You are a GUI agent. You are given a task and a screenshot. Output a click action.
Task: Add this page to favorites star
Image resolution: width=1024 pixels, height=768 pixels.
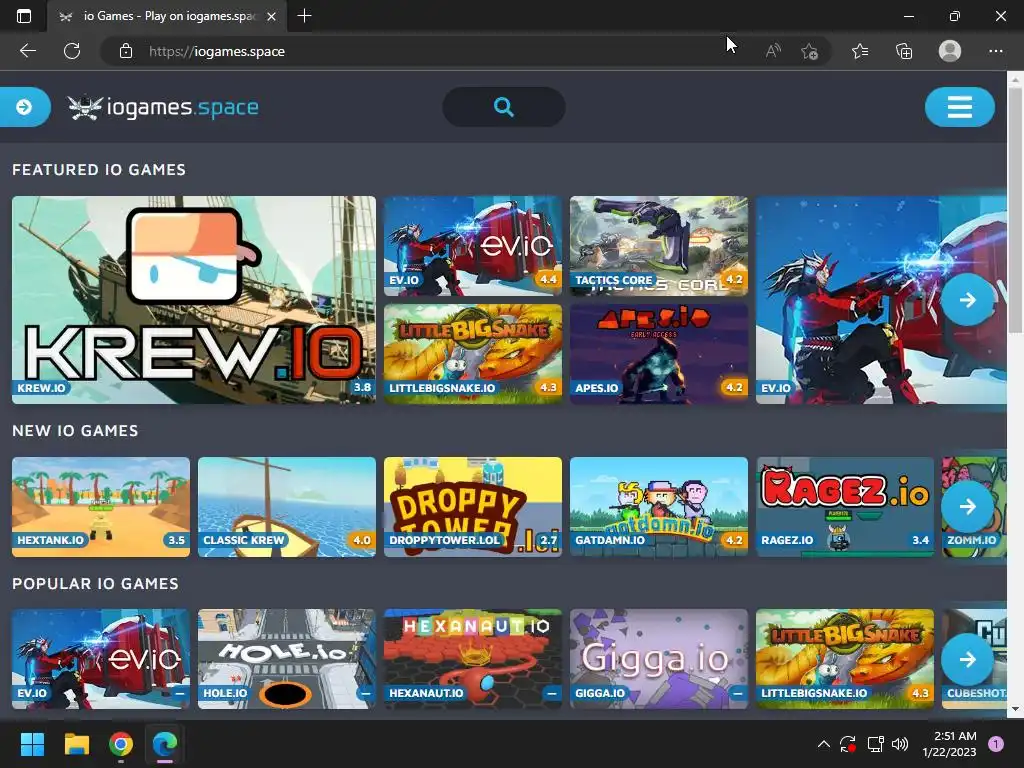810,51
